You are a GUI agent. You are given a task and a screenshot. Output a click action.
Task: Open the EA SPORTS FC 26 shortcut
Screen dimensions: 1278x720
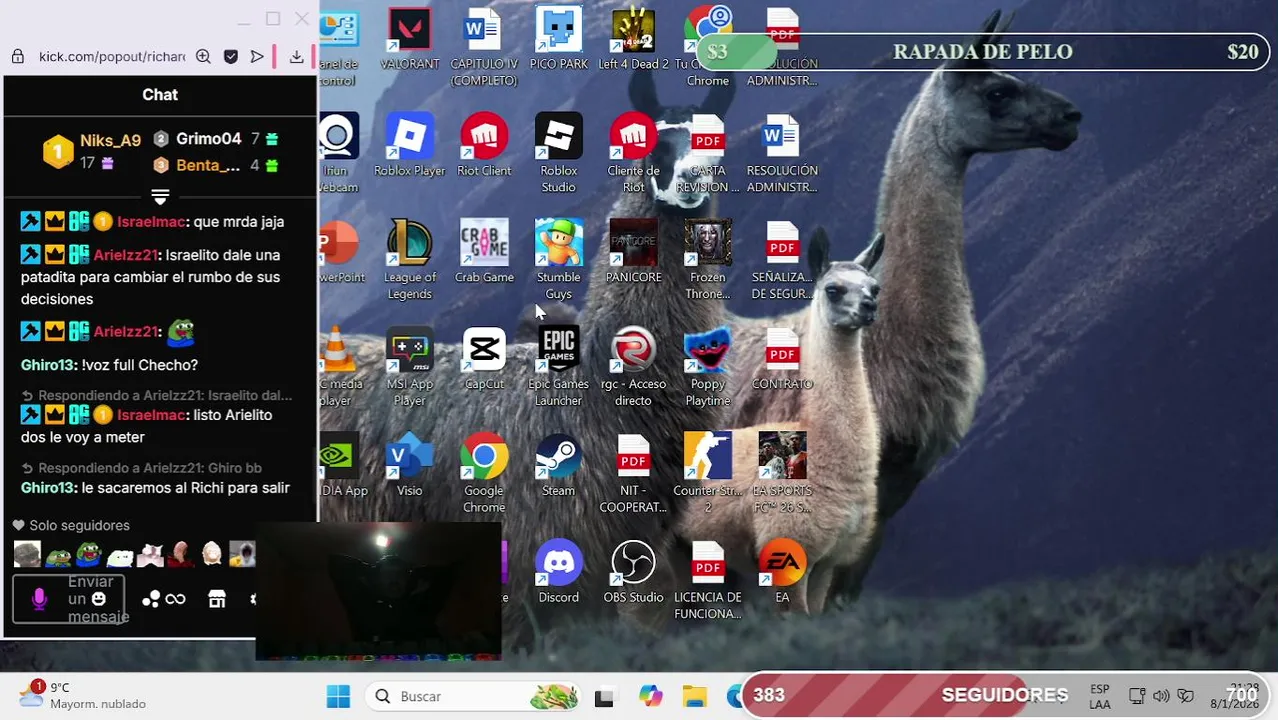(782, 474)
